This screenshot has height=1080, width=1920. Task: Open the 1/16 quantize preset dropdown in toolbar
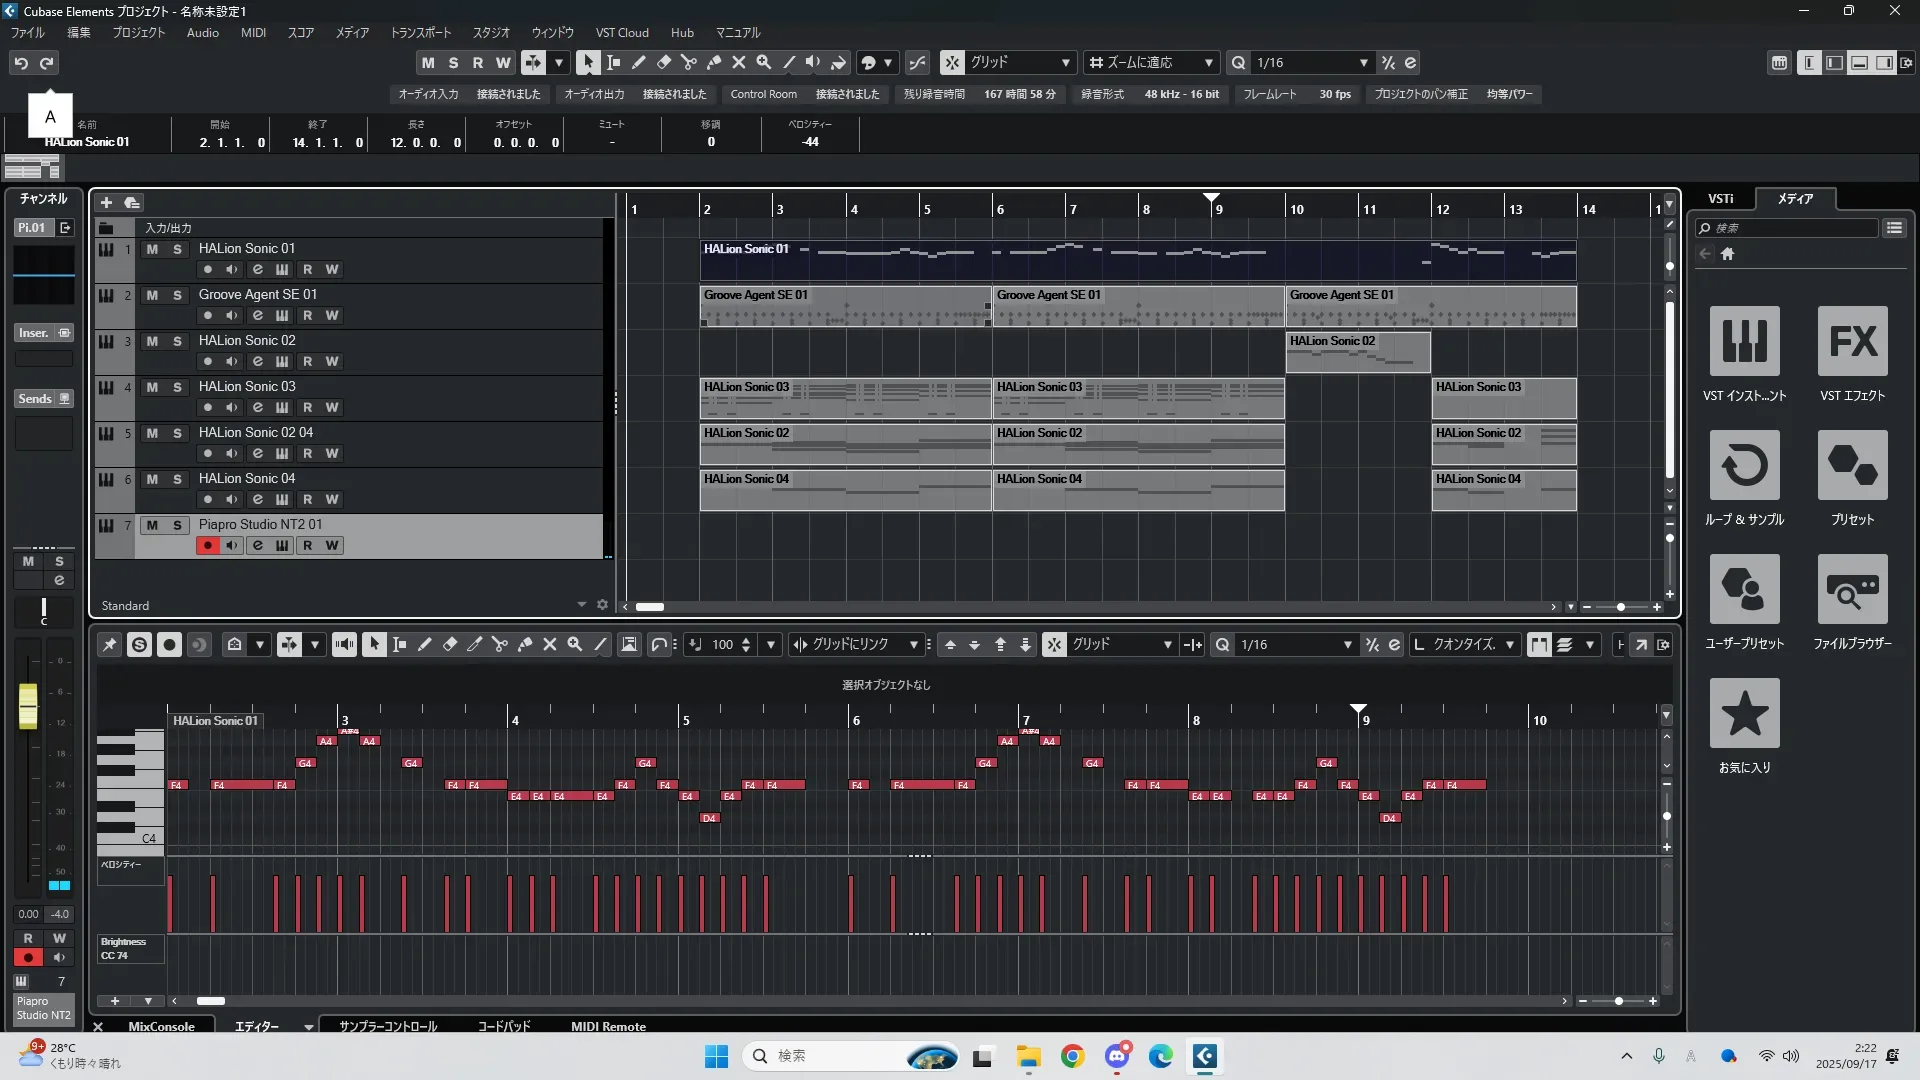pos(1363,62)
